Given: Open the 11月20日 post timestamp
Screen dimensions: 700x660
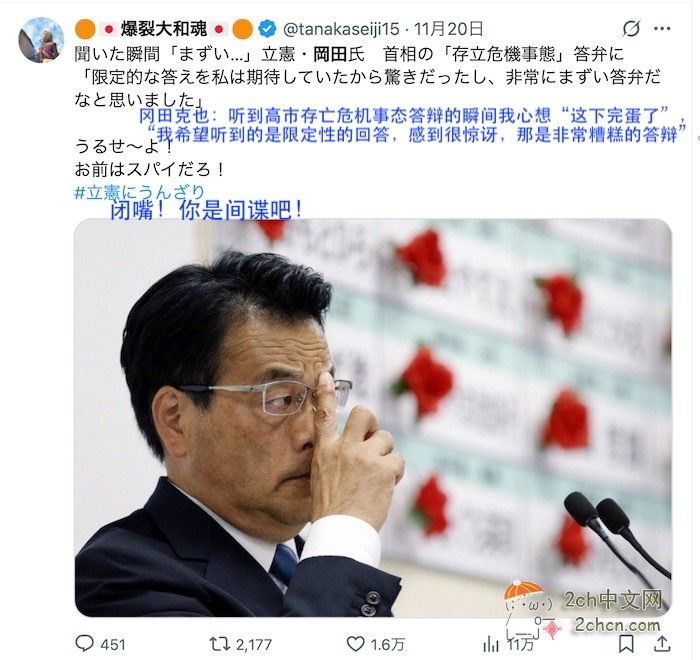Looking at the screenshot, I should coord(449,29).
